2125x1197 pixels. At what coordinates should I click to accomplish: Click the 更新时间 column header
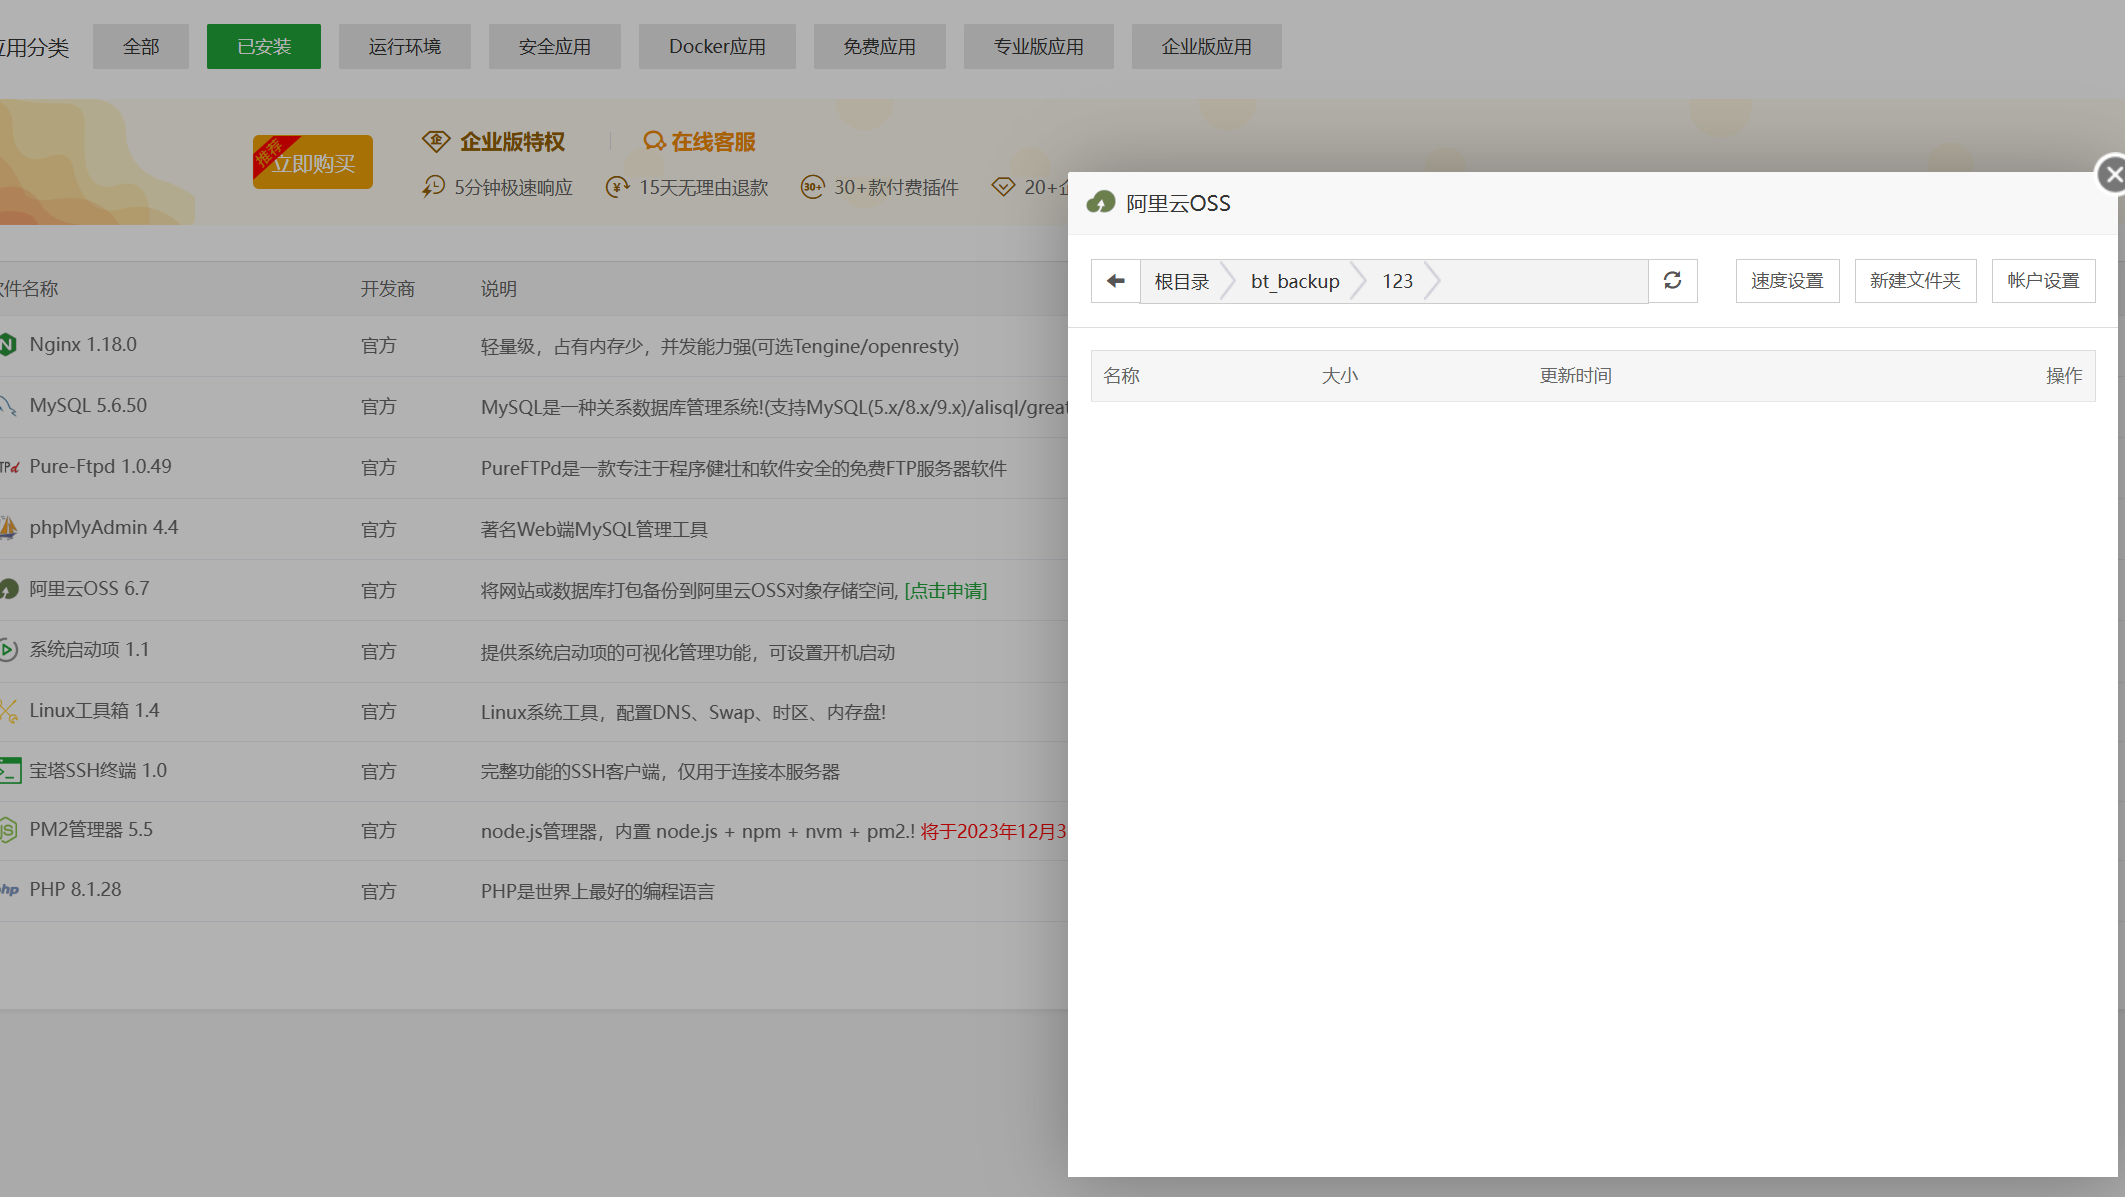[x=1575, y=376]
